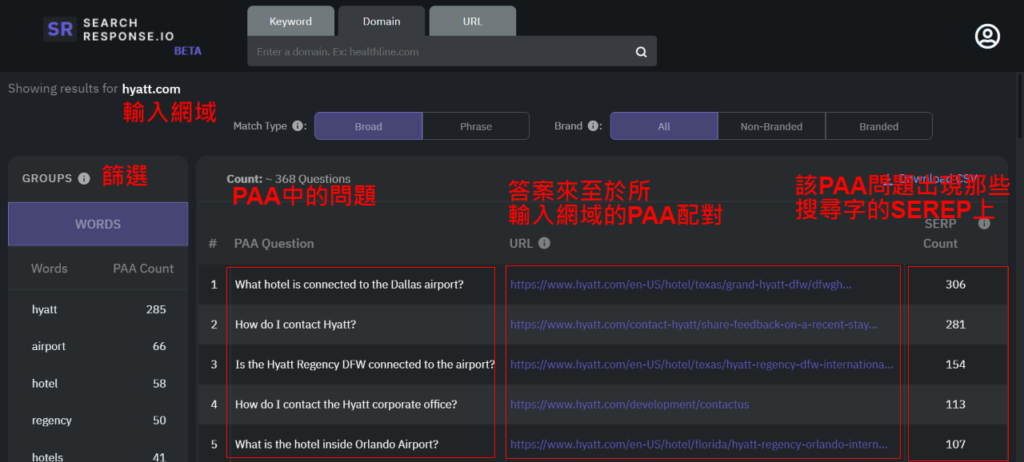Viewport: 1024px width, 462px height.
Task: Set Match Type to Broad
Action: coord(368,126)
